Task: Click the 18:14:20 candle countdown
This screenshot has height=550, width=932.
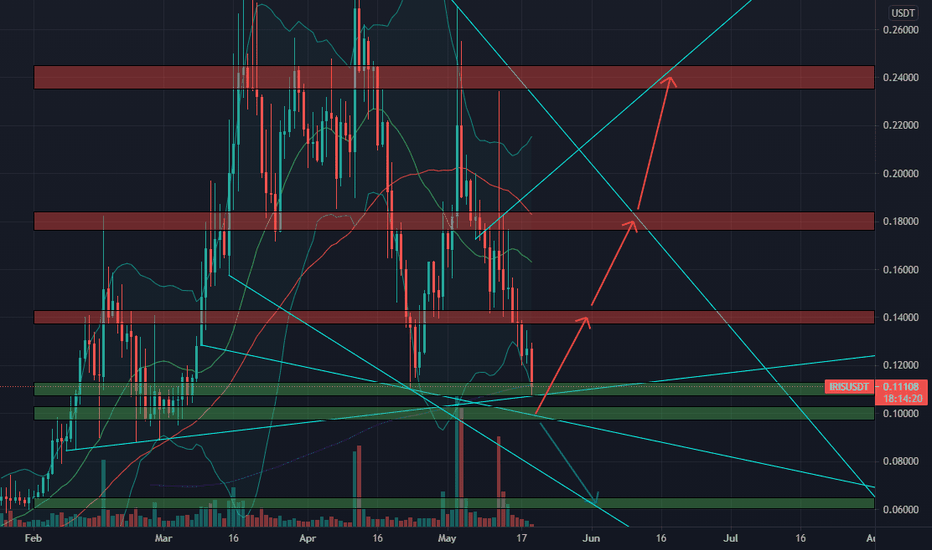Action: coord(902,398)
